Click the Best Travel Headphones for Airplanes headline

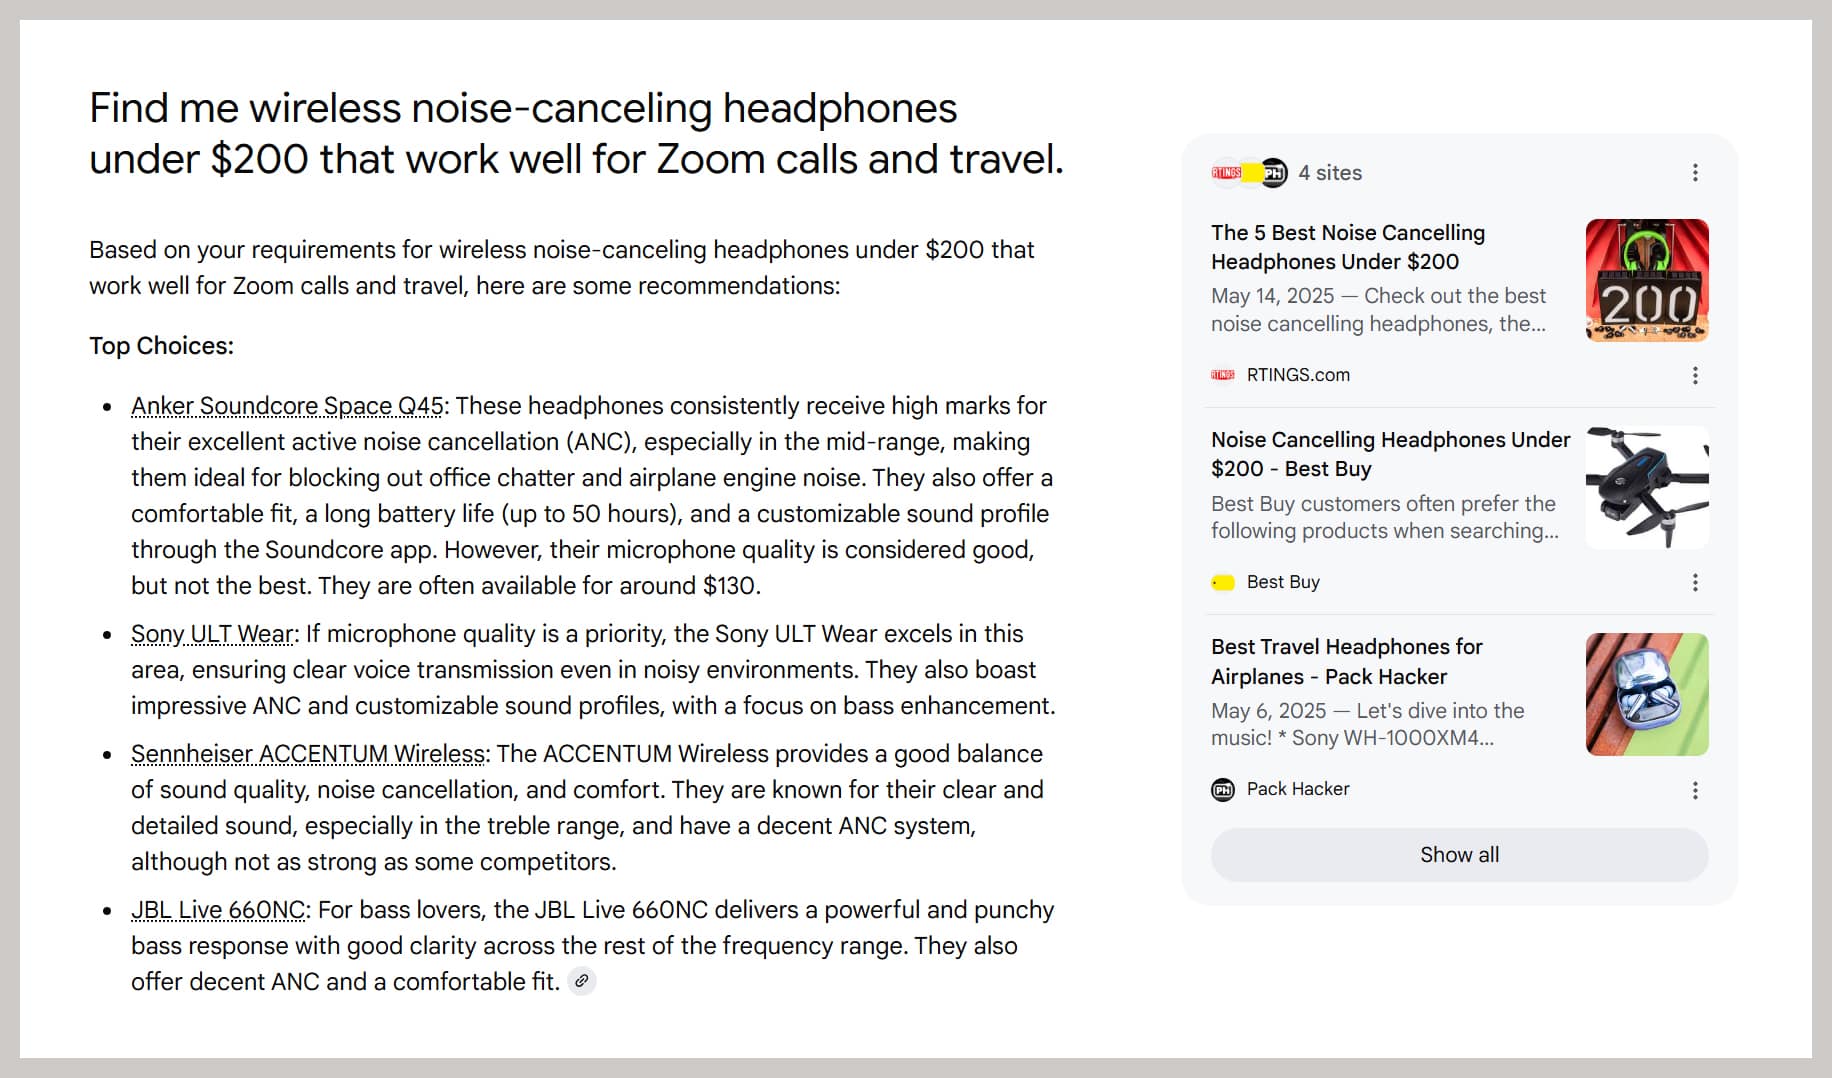1345,662
